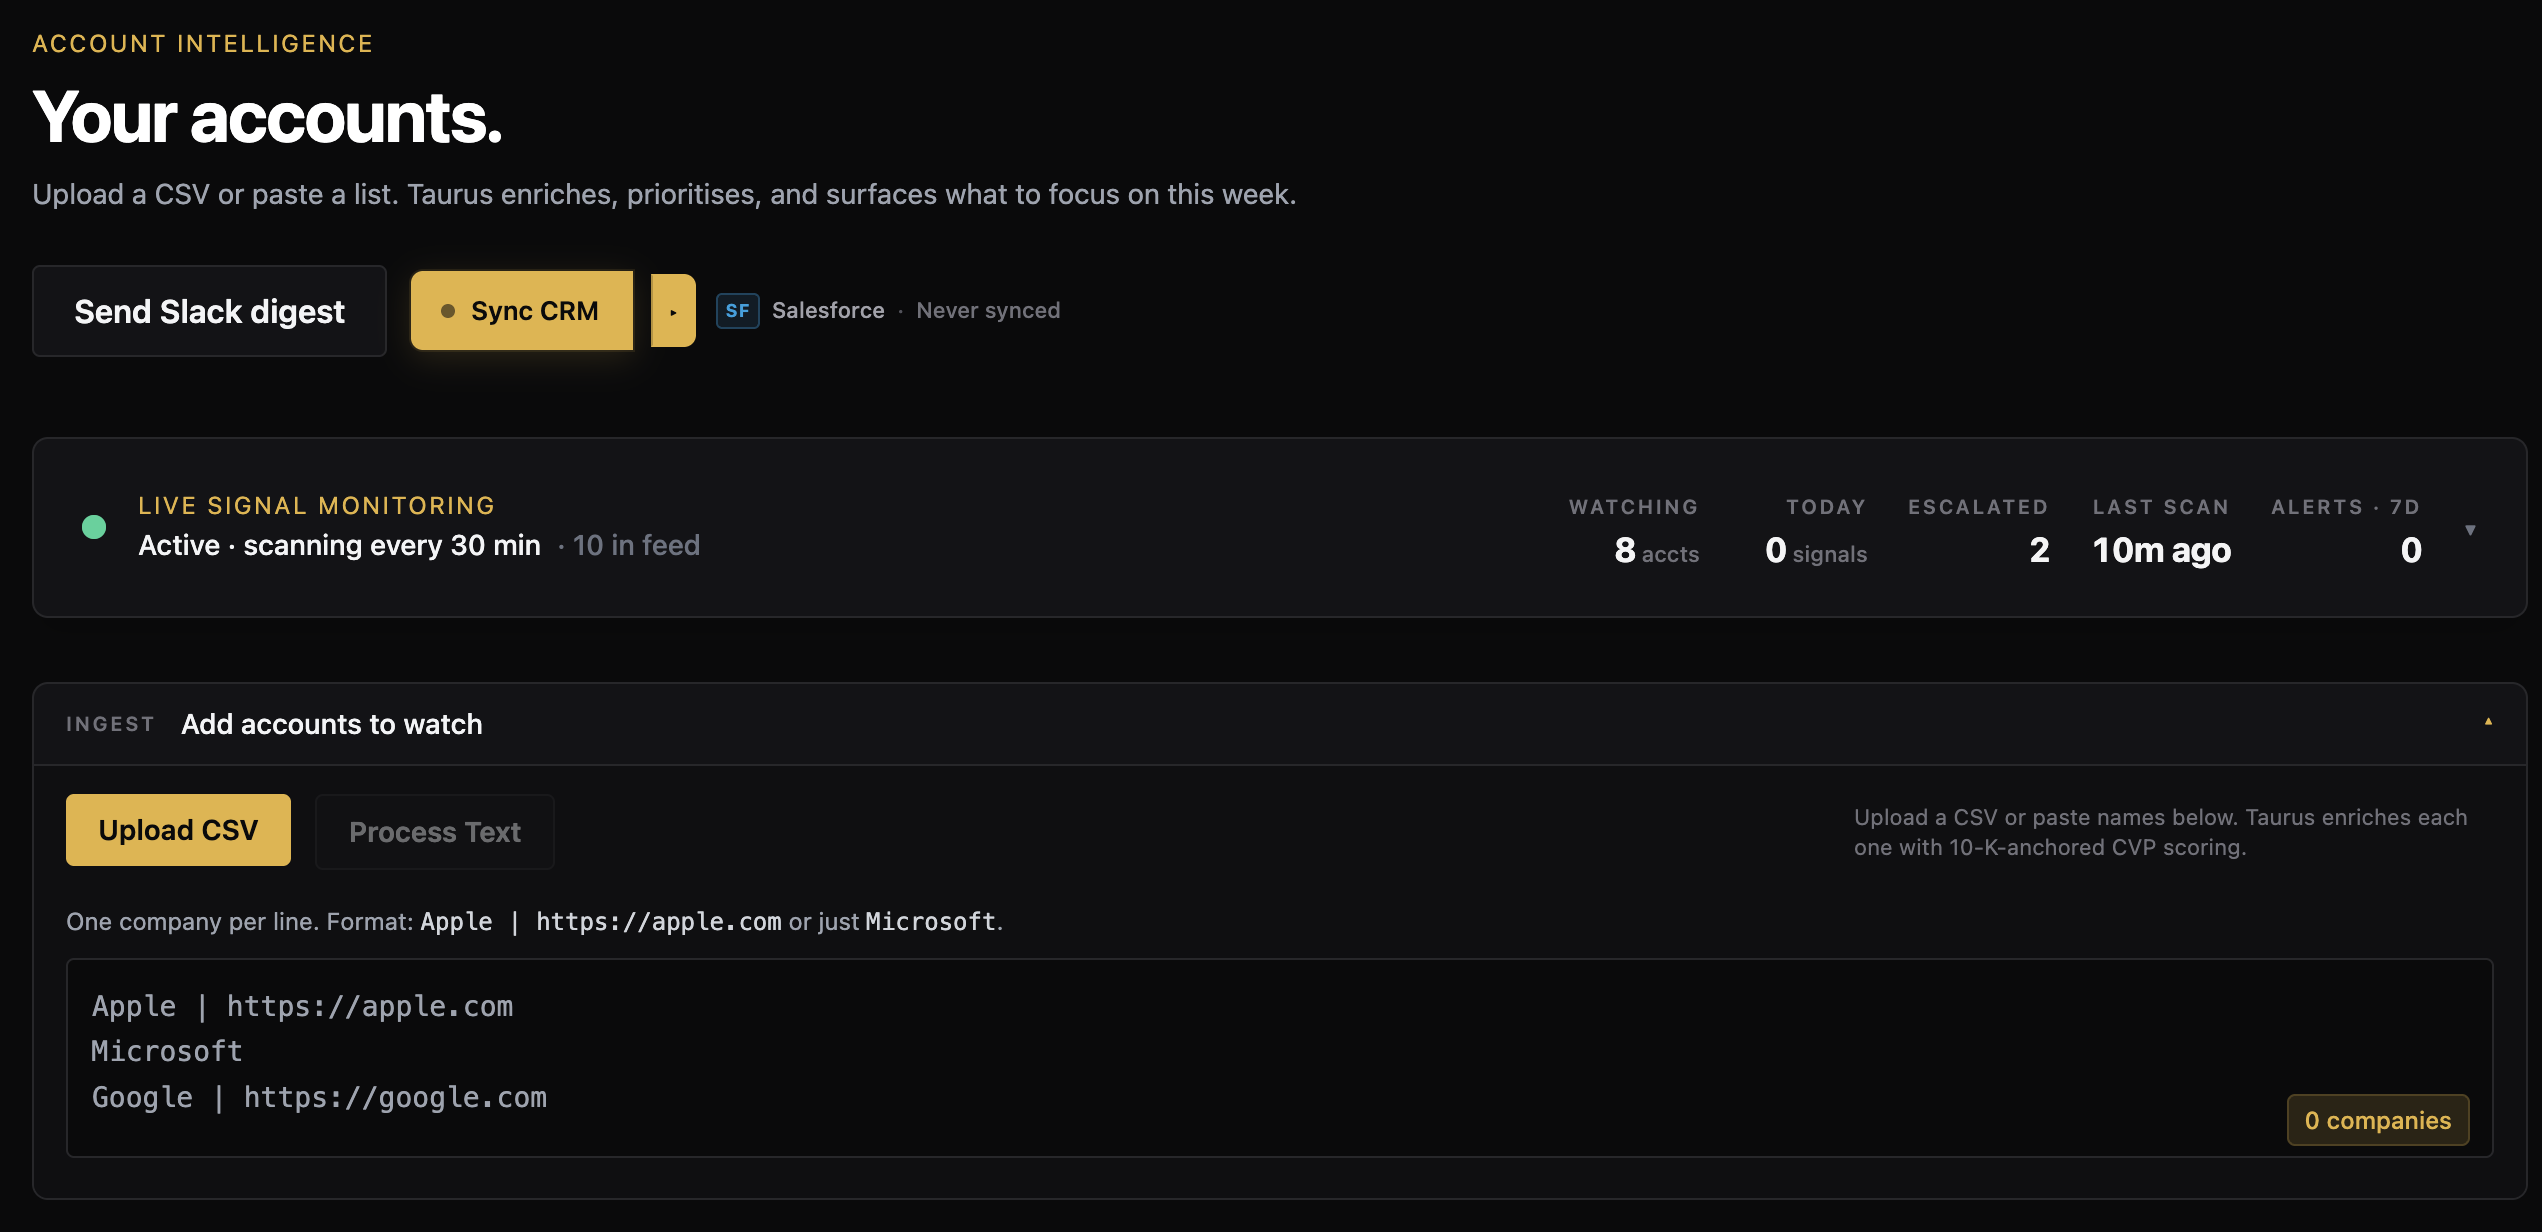Click the Never synced status text
The image size is (2542, 1232).
[988, 311]
